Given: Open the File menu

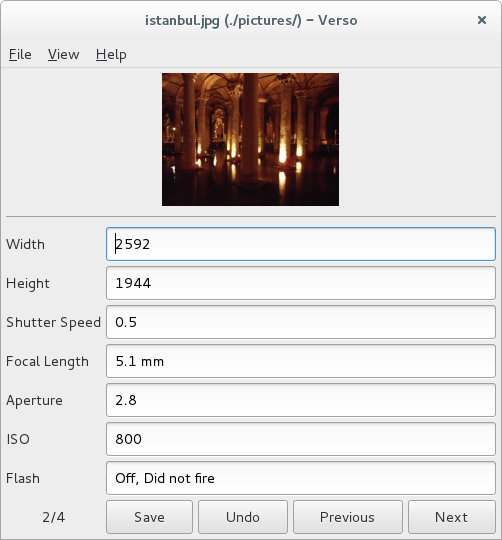Looking at the screenshot, I should (20, 54).
